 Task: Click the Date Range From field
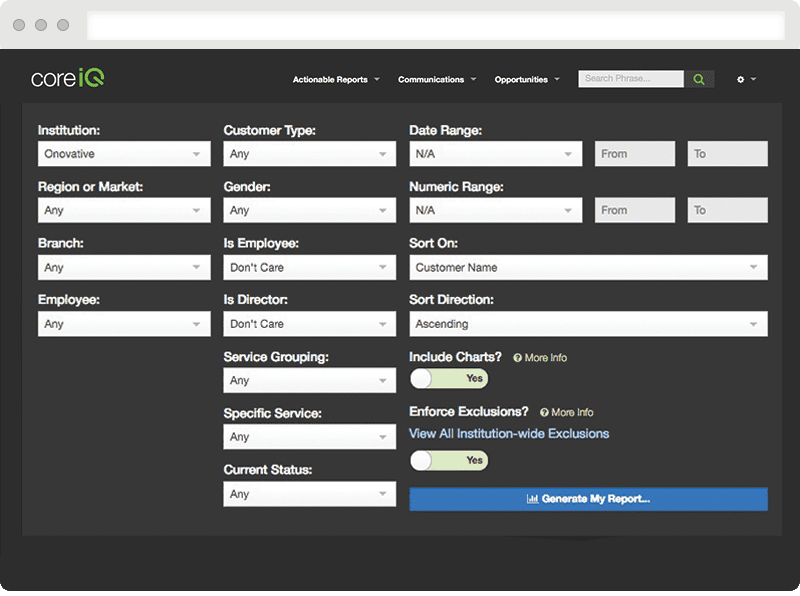[635, 154]
